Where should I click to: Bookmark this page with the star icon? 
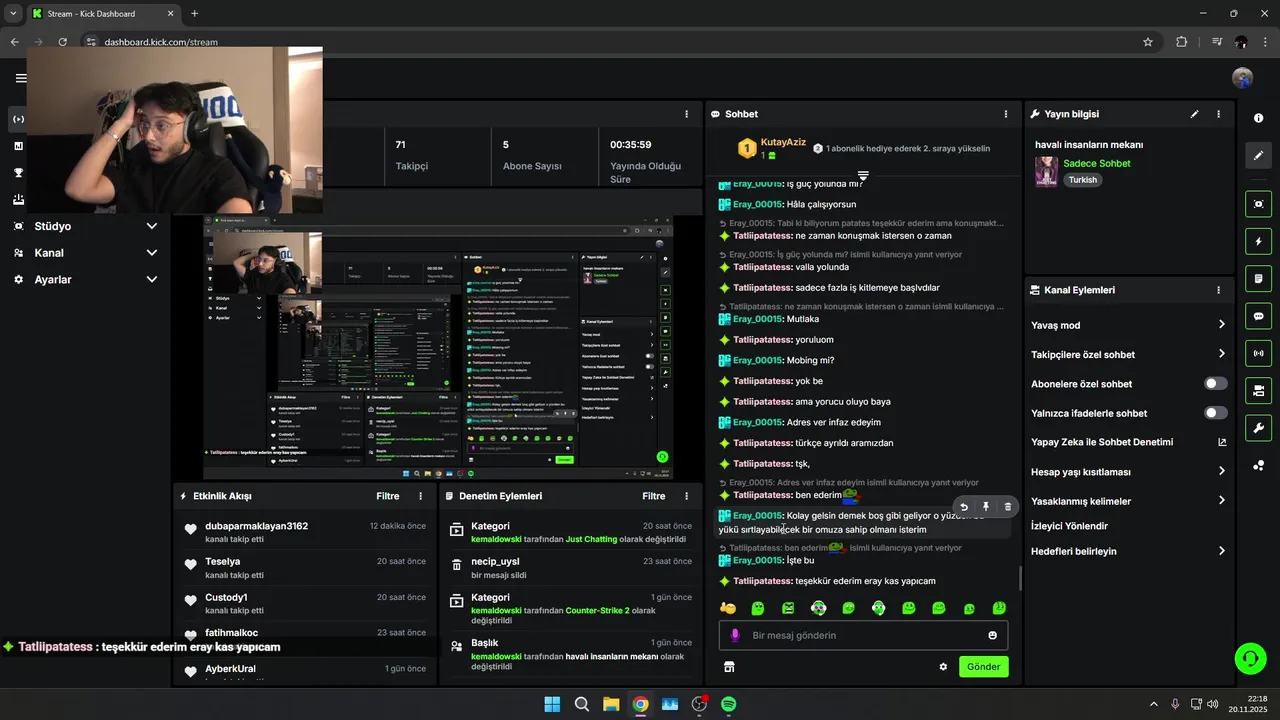coord(1148,42)
